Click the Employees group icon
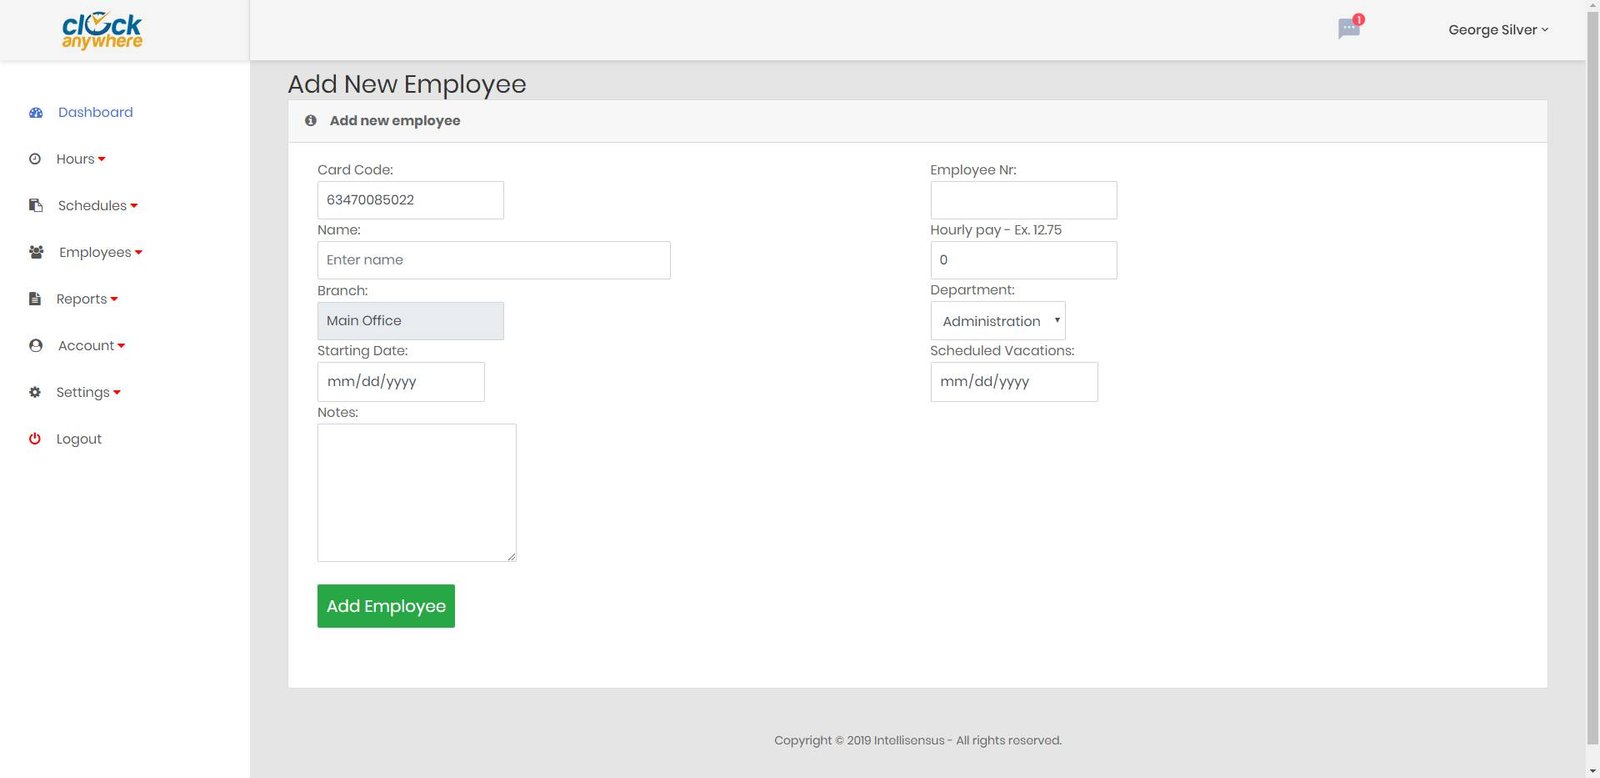1600x778 pixels. (x=36, y=252)
